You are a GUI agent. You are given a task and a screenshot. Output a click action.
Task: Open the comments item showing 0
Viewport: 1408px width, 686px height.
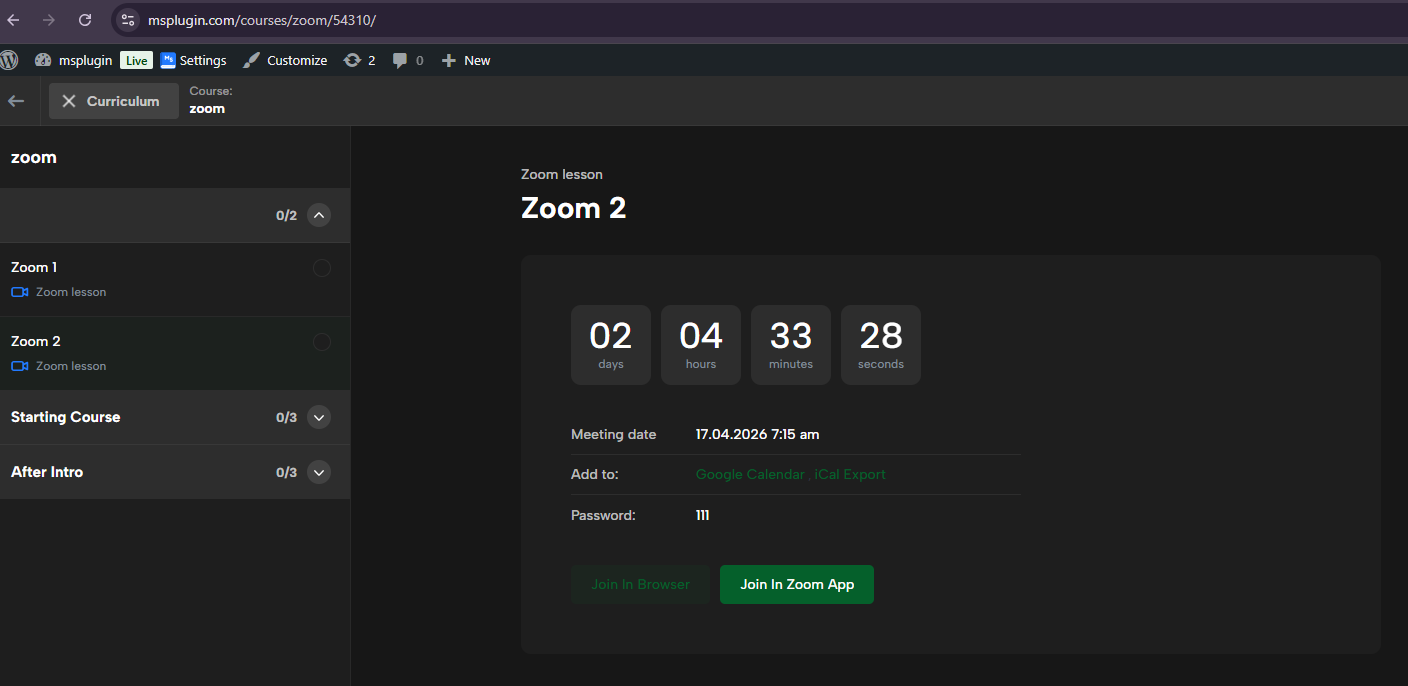[x=408, y=60]
